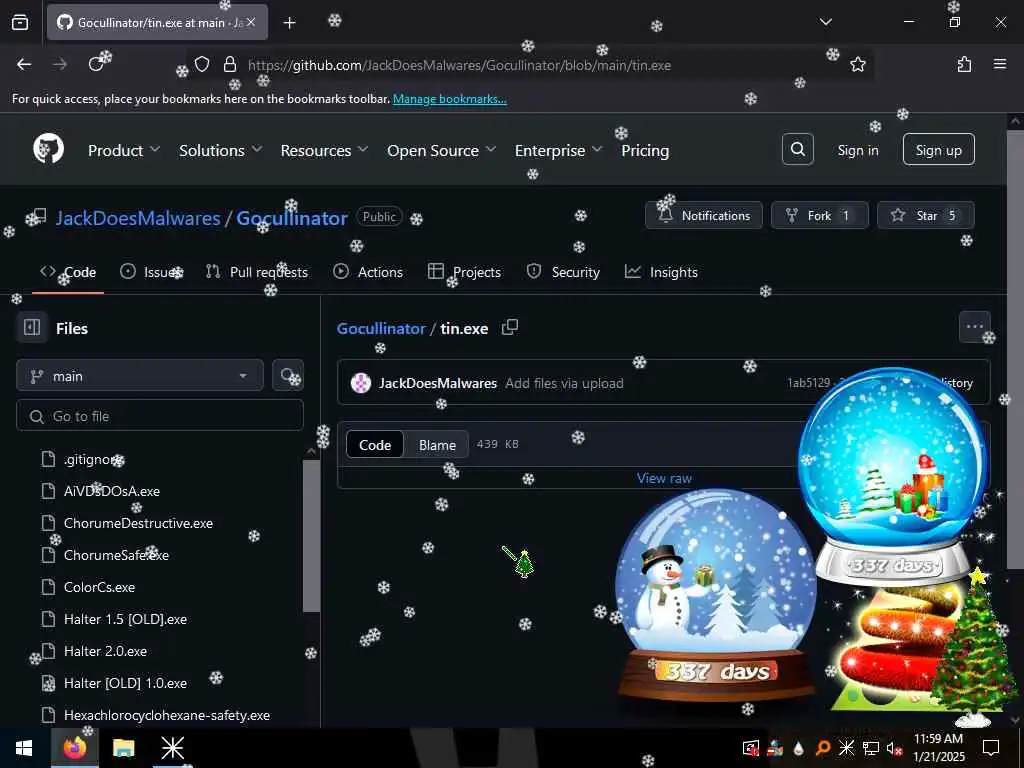Click the Firefox View icon beside the tabs

(x=20, y=23)
